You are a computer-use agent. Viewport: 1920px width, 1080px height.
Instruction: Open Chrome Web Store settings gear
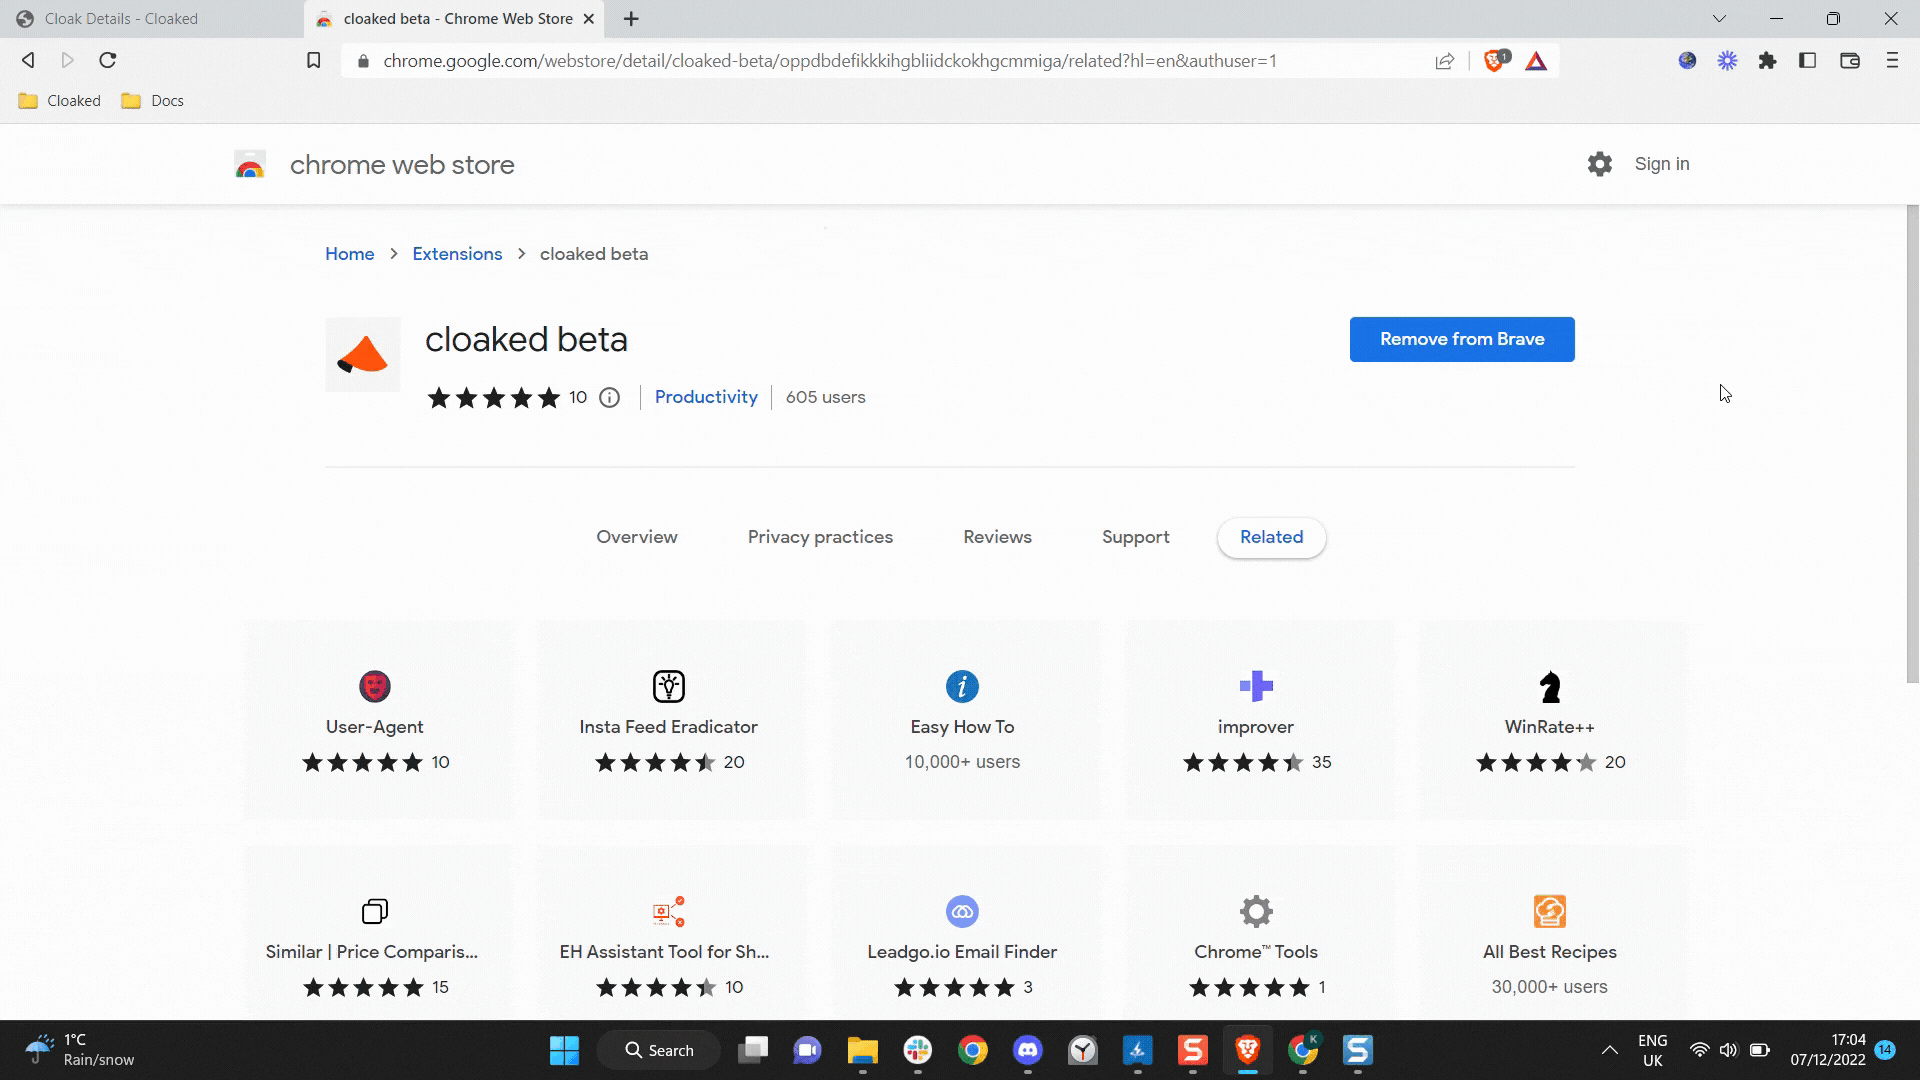pos(1600,163)
